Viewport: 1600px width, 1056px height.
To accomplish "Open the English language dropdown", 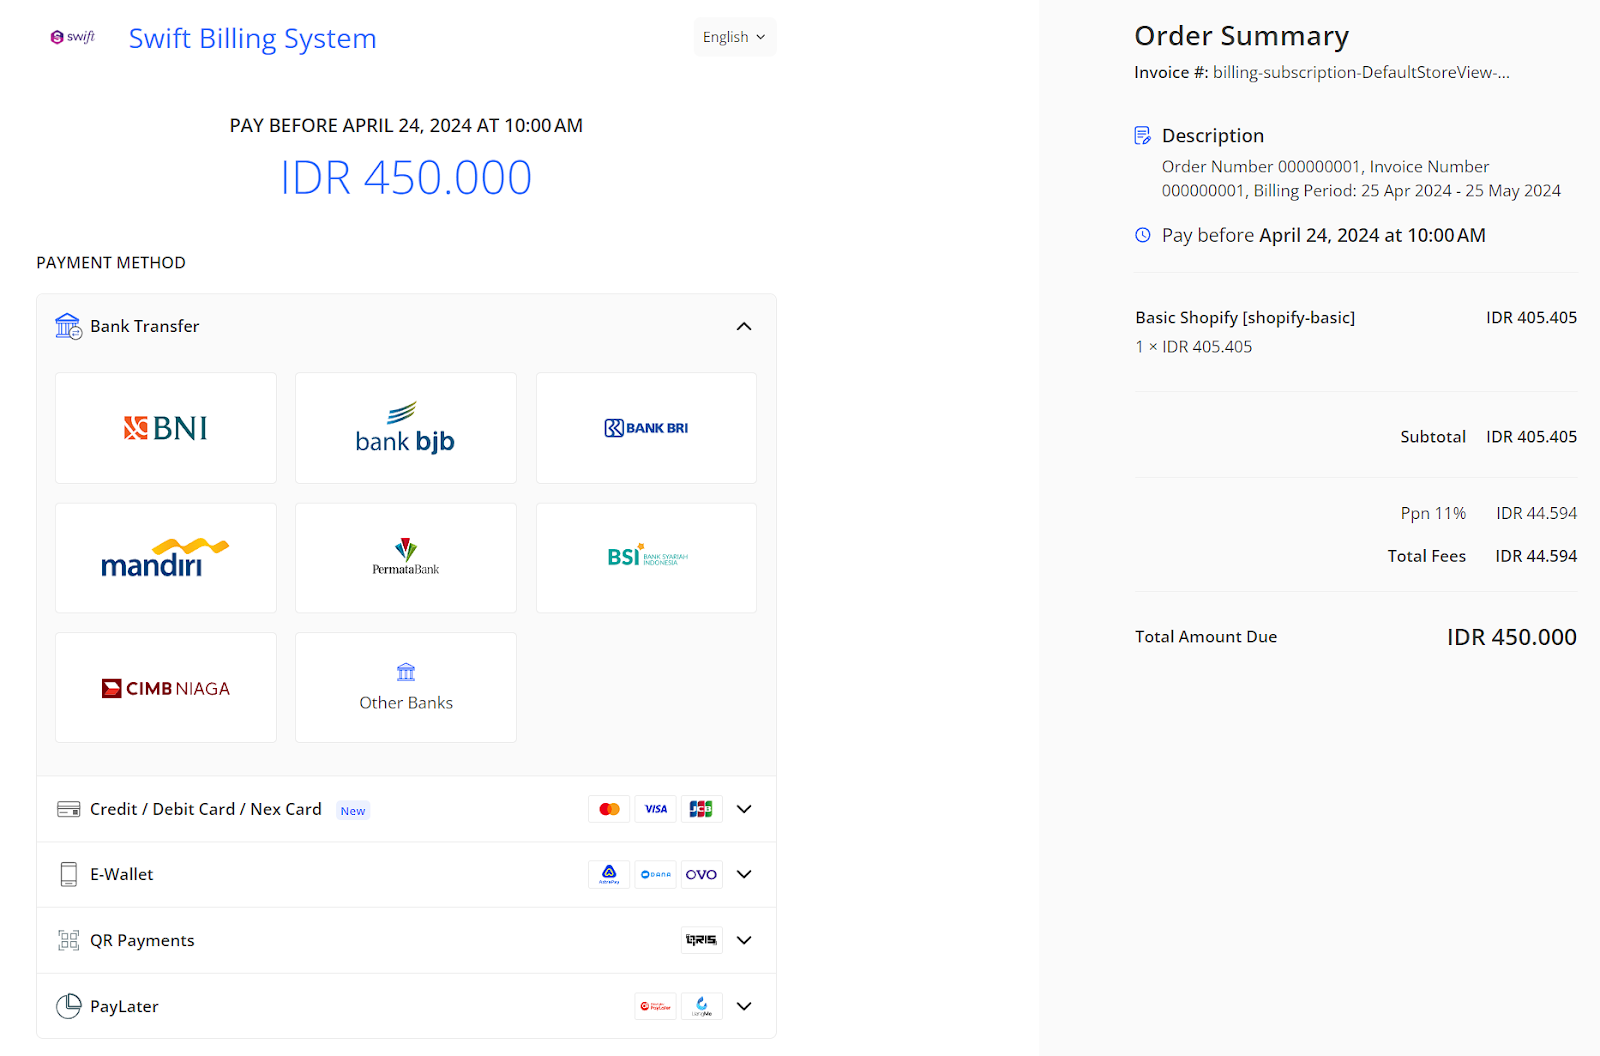I will point(735,37).
